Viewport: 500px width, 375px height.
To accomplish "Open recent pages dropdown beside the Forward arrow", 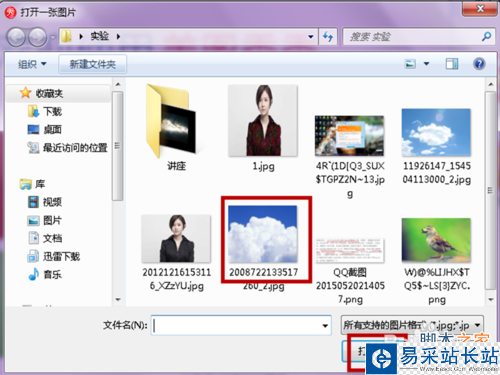I will point(53,37).
